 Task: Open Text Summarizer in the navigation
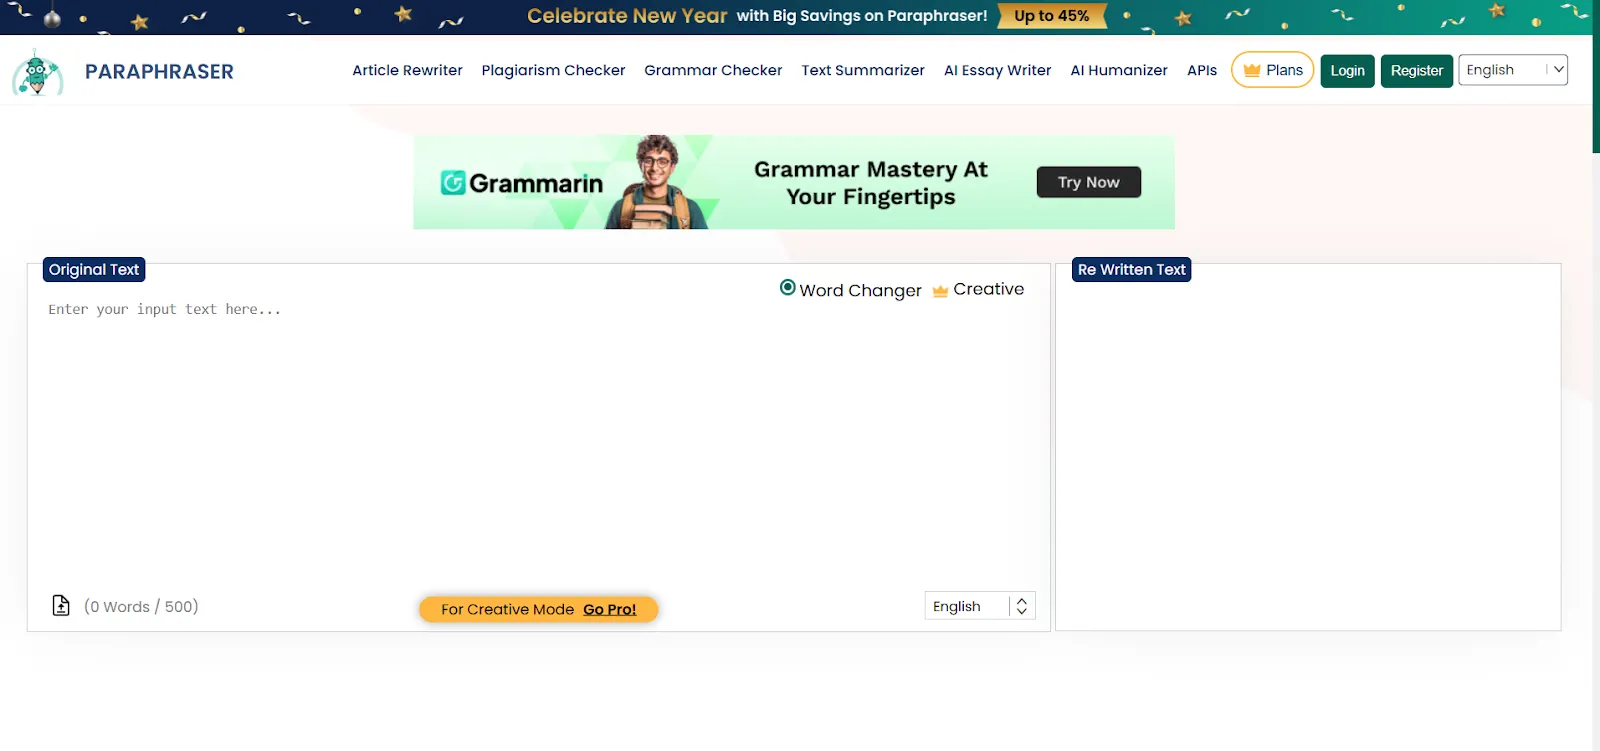pos(863,70)
